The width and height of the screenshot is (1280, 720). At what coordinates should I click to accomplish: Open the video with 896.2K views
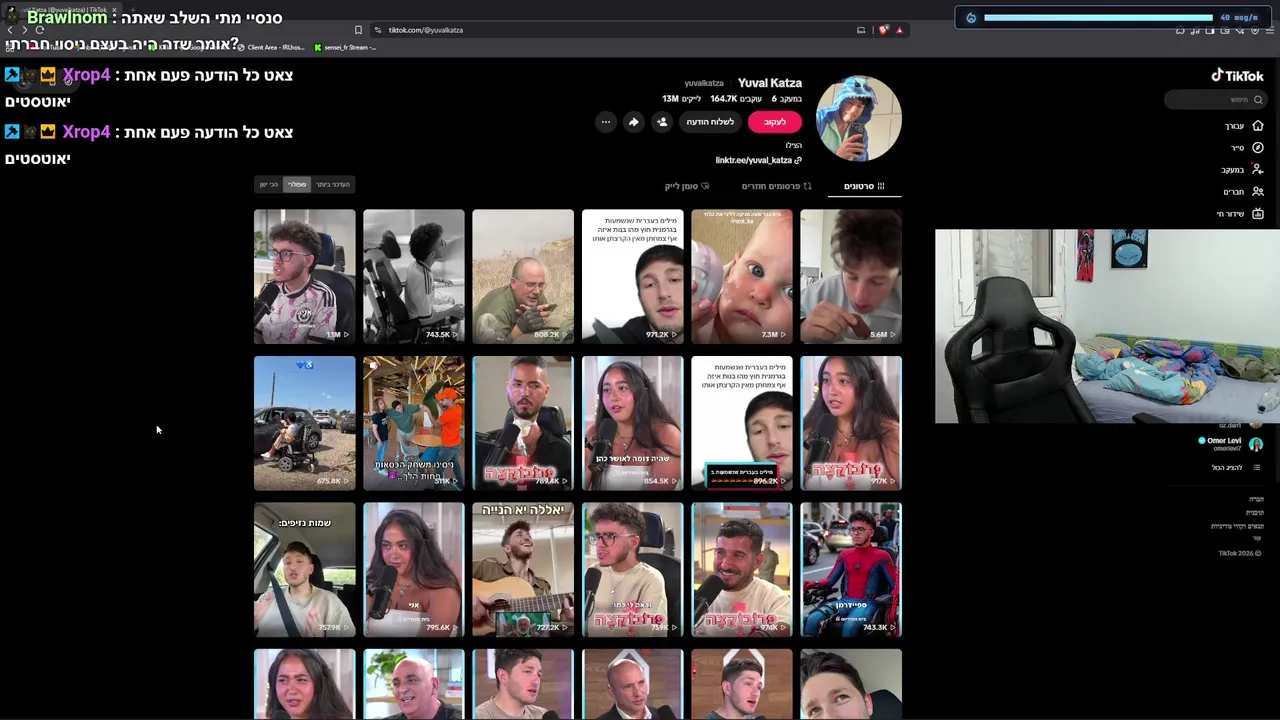[x=742, y=423]
